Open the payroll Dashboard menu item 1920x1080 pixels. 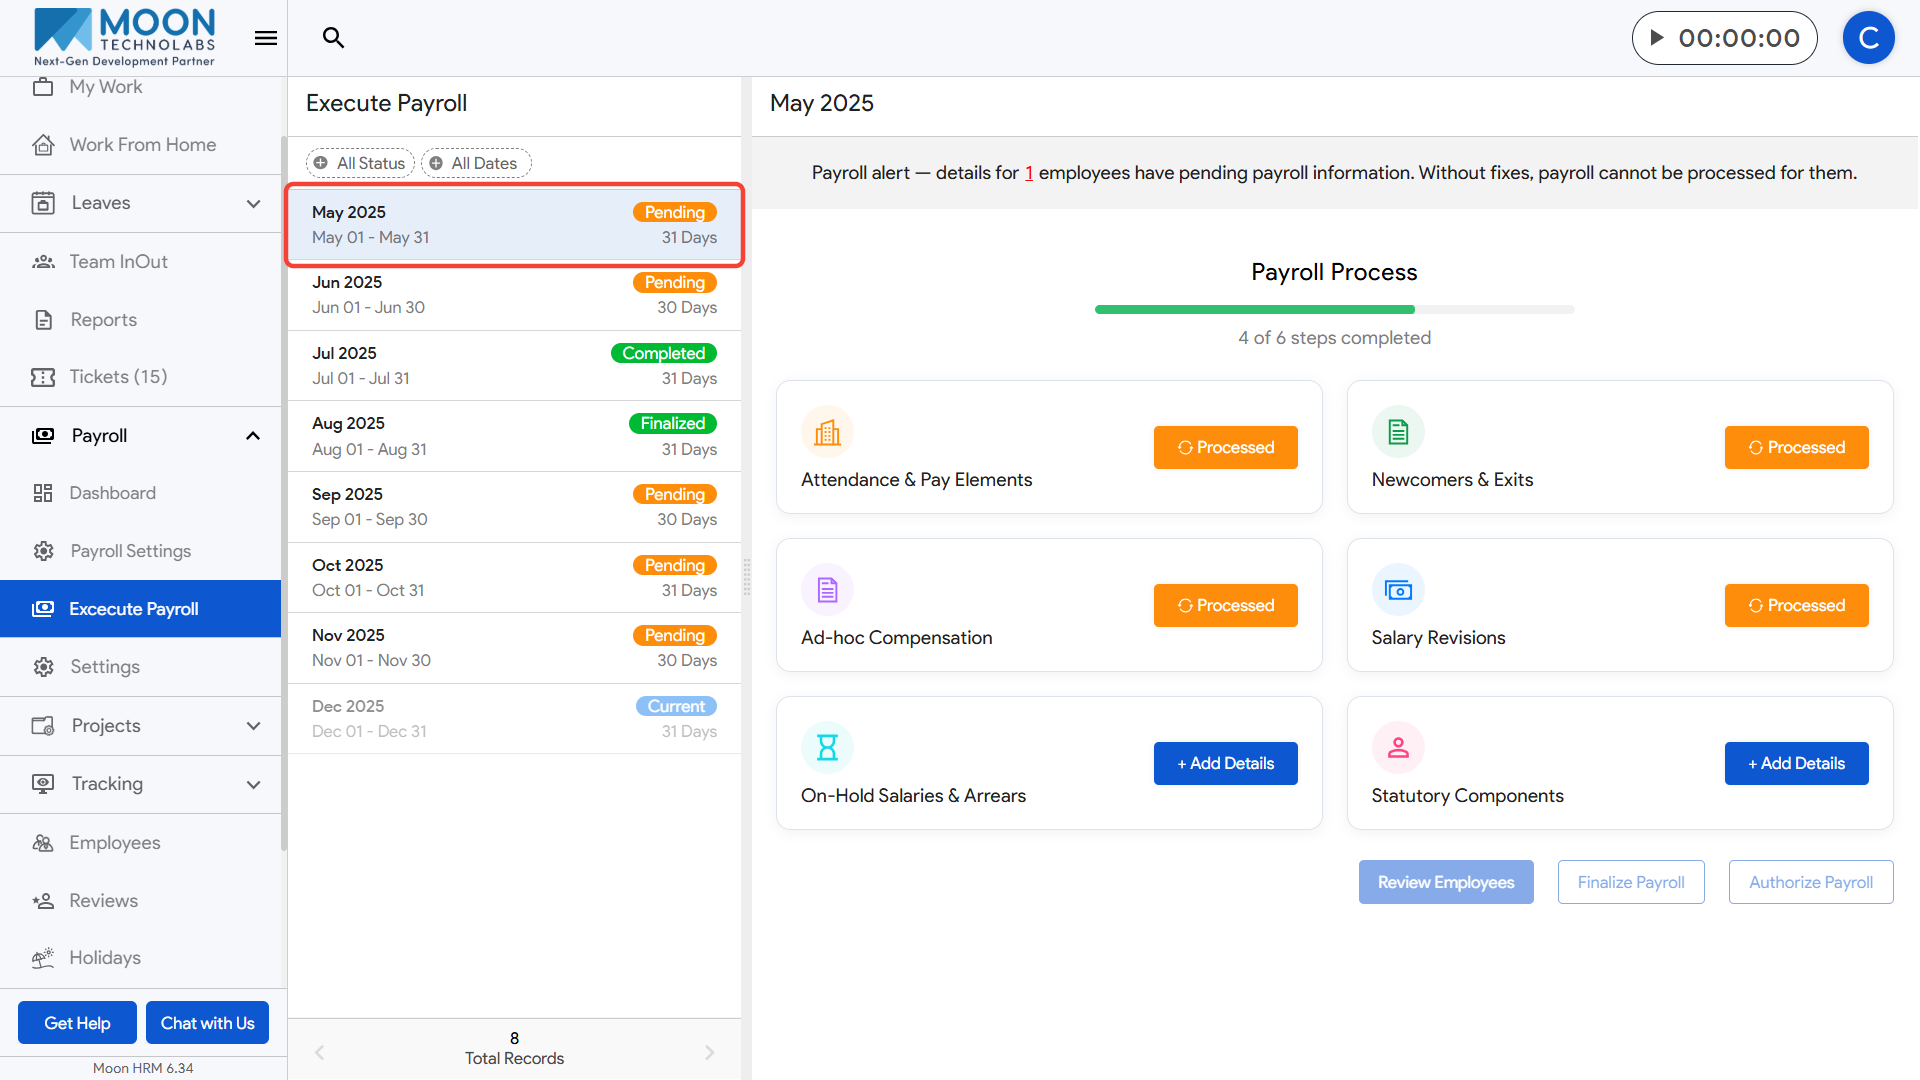(112, 493)
